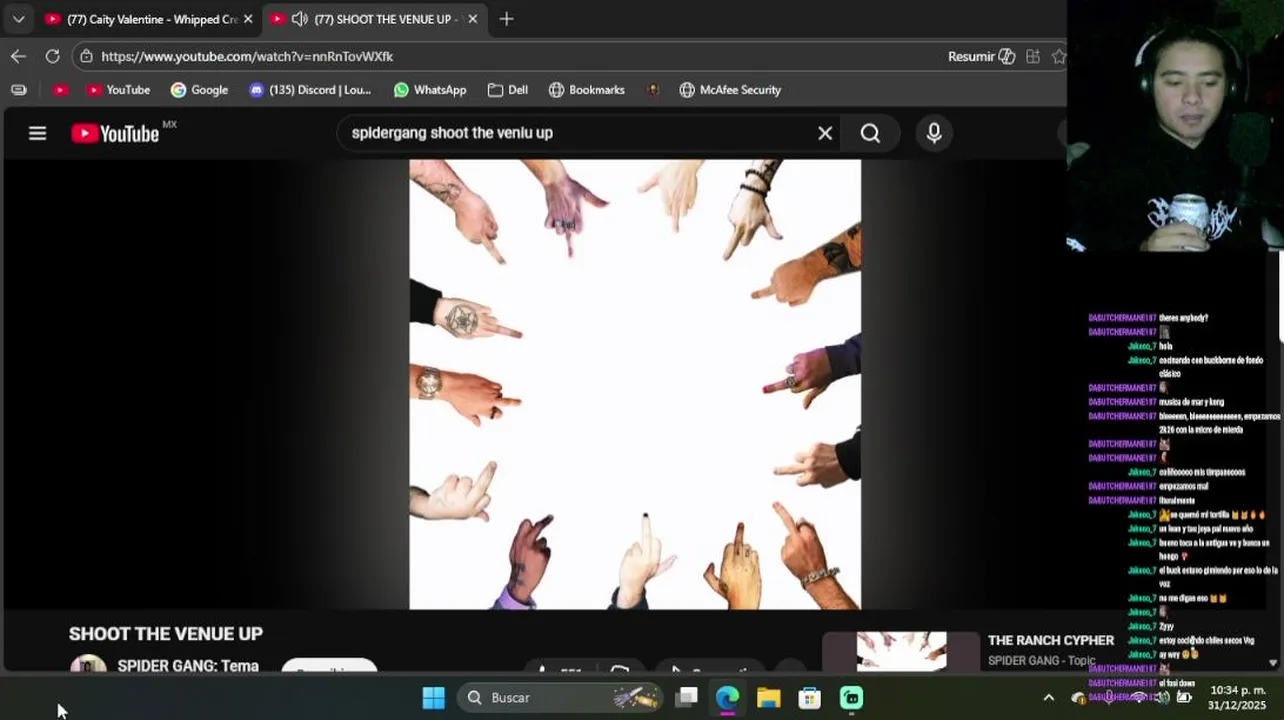
Task: Click the SHOOT THE VENUE UP title
Action: (x=166, y=634)
